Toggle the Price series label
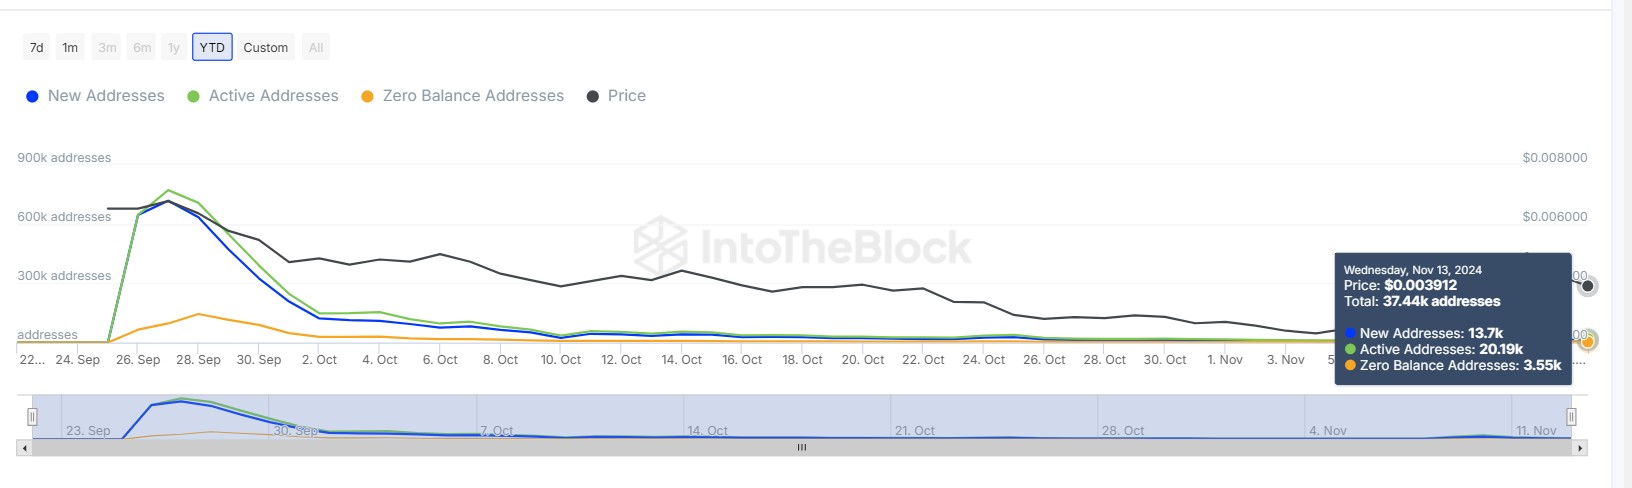Image resolution: width=1632 pixels, height=488 pixels. point(627,96)
